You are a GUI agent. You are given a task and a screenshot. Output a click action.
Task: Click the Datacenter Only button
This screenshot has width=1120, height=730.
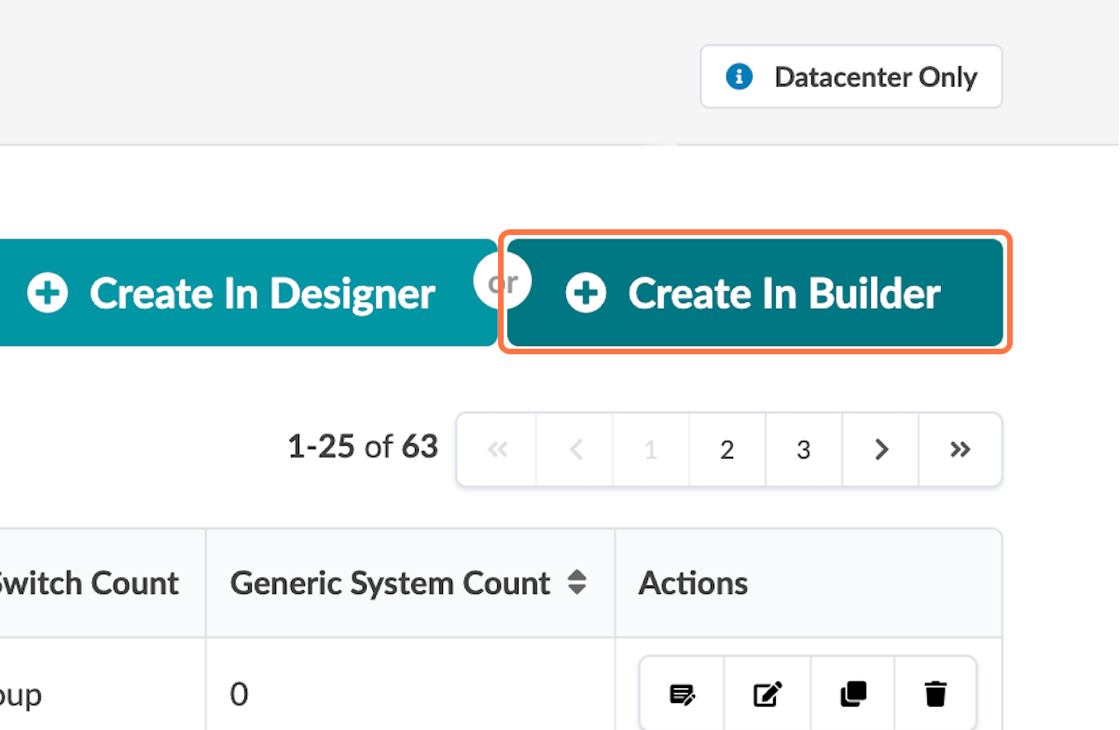[x=851, y=77]
